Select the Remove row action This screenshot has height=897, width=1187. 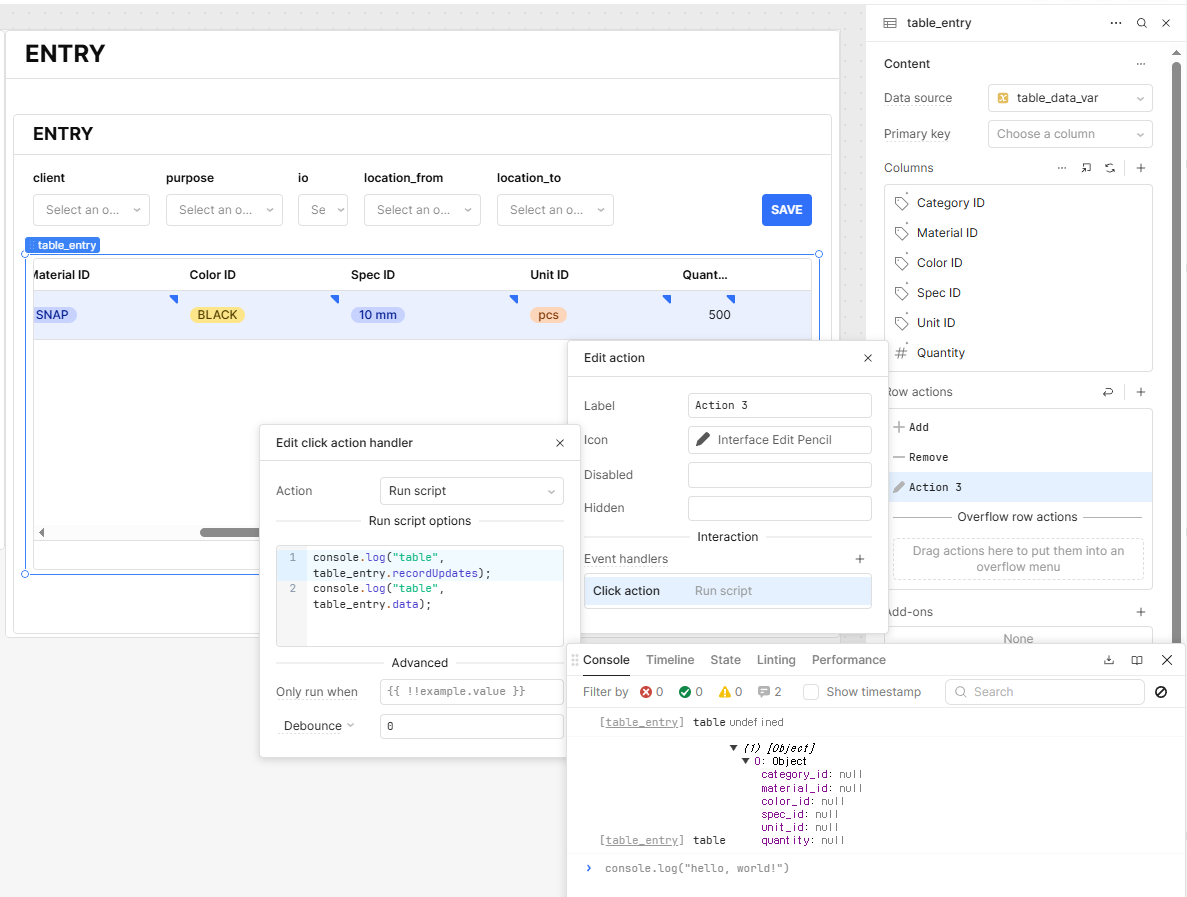click(928, 457)
